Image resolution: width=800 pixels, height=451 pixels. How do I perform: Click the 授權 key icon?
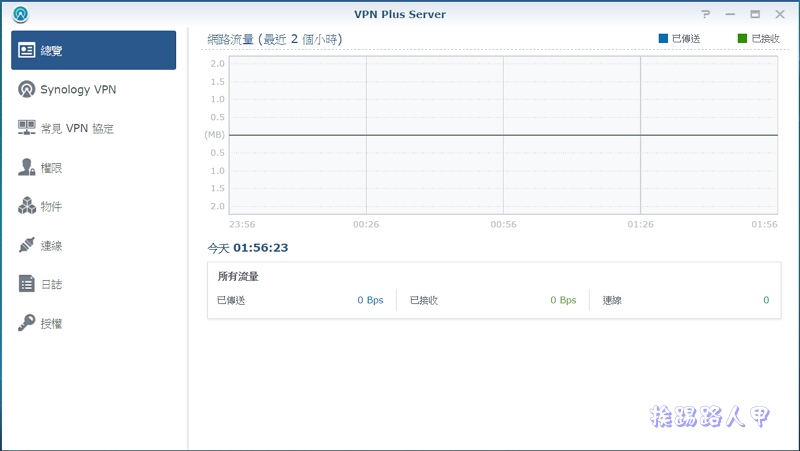27,322
